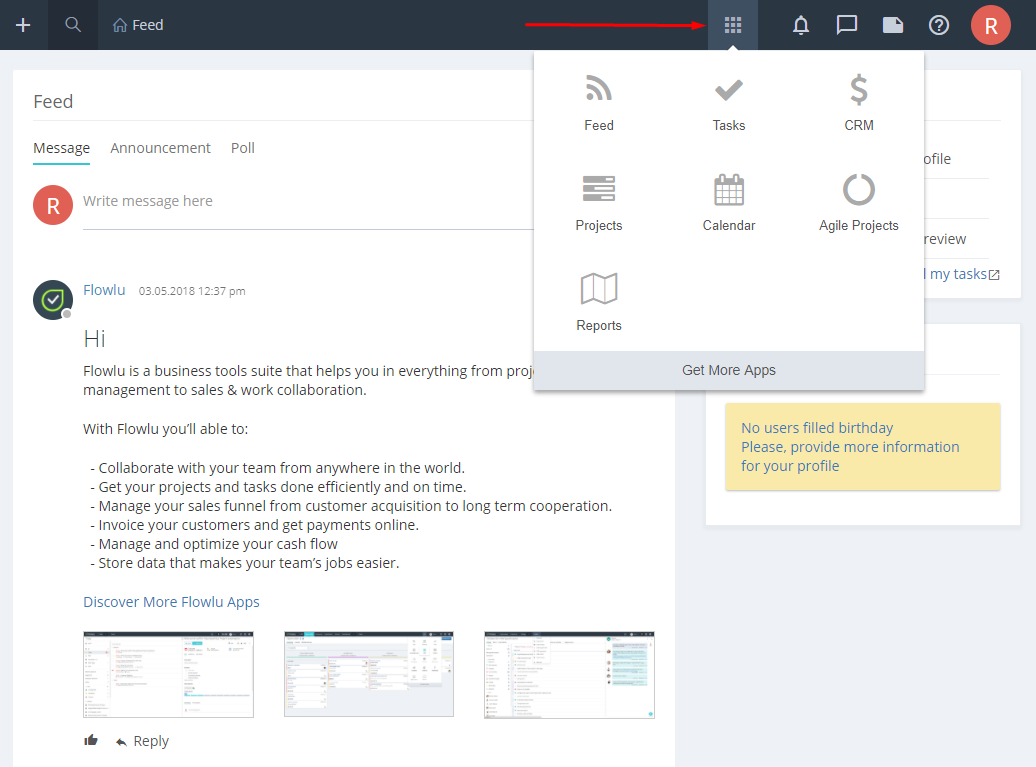
Task: Open the third post screenshot thumbnail
Action: [x=570, y=675]
